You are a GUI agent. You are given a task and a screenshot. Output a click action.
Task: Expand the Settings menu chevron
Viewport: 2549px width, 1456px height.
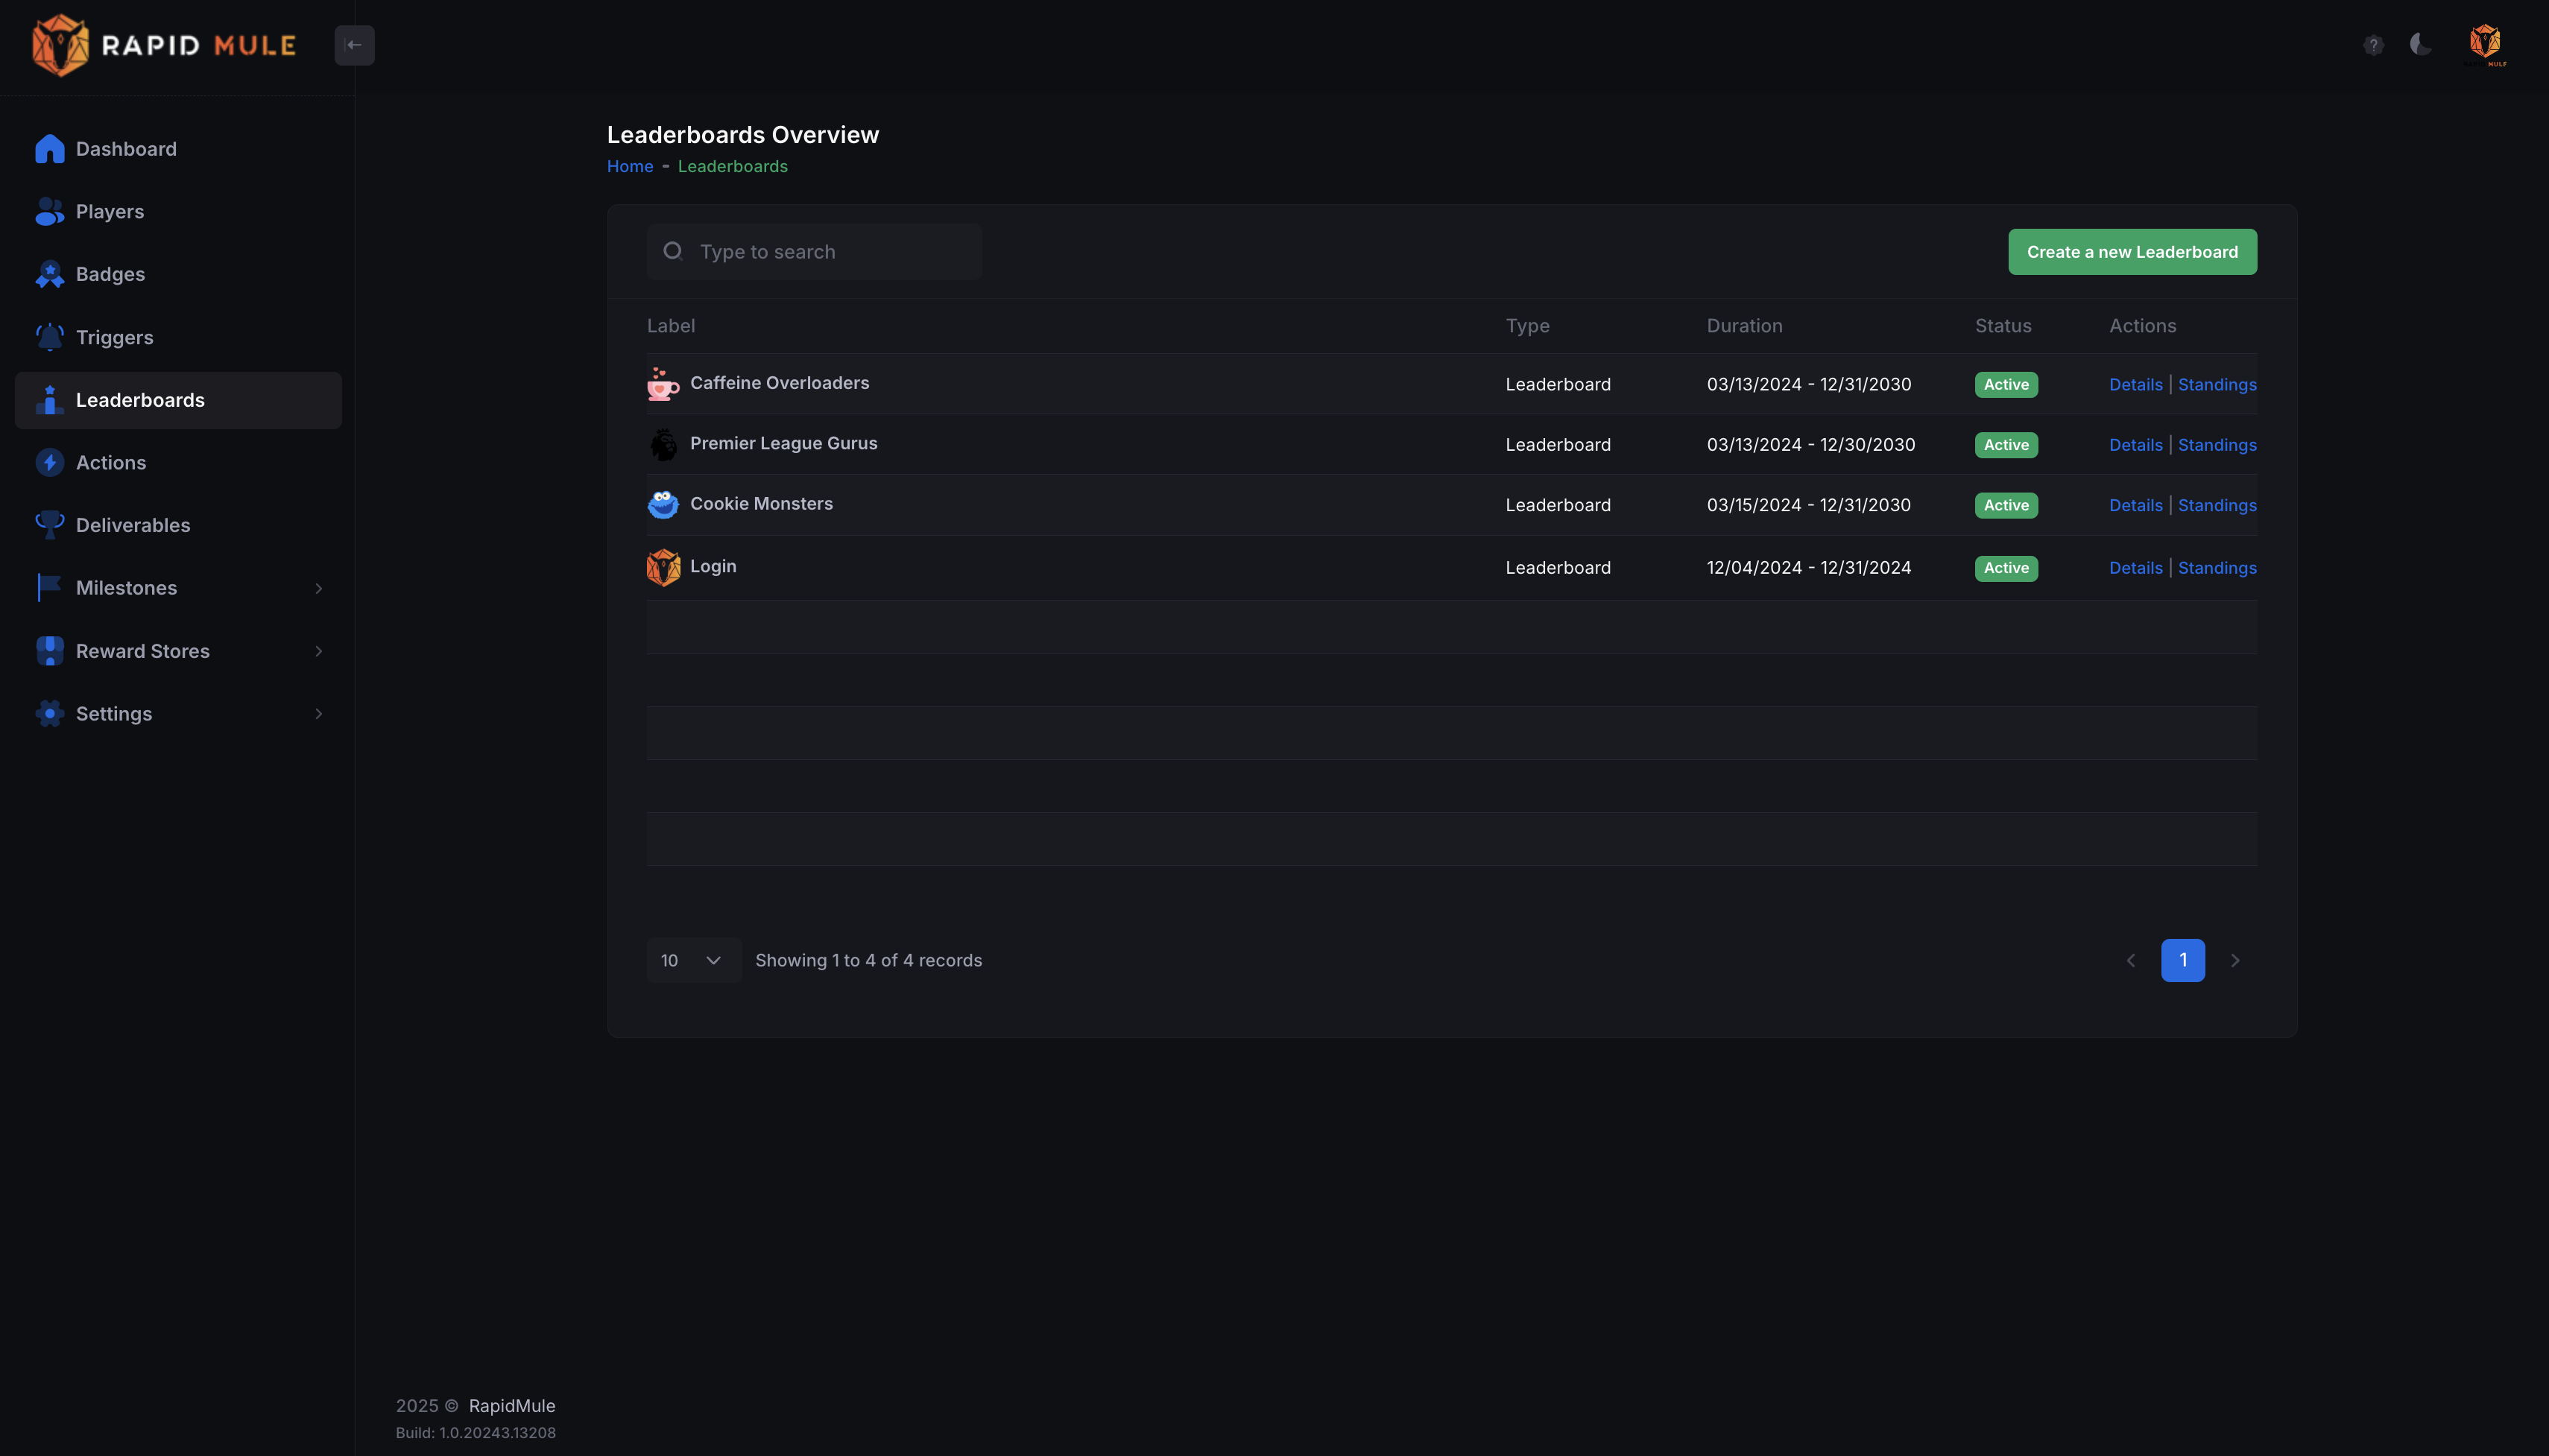click(x=318, y=714)
